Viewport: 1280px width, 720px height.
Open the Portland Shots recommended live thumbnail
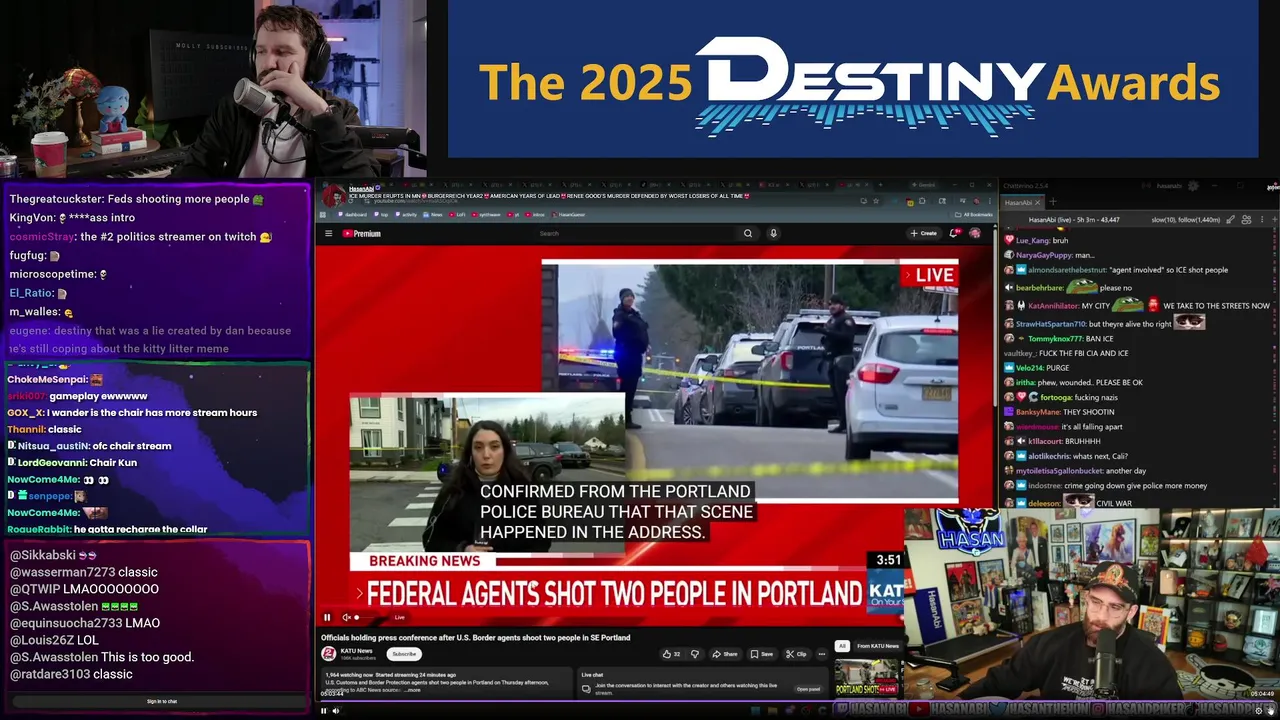click(868, 677)
